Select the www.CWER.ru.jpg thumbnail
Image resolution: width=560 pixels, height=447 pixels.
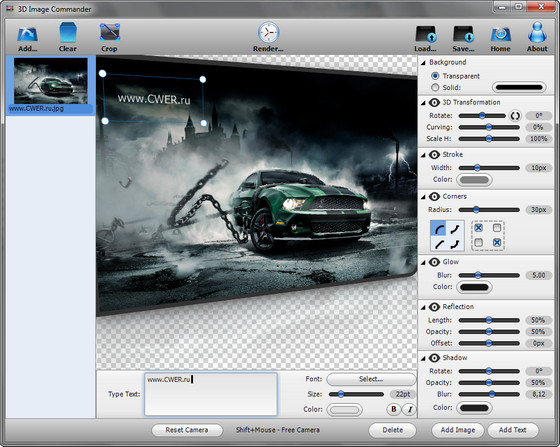50,85
